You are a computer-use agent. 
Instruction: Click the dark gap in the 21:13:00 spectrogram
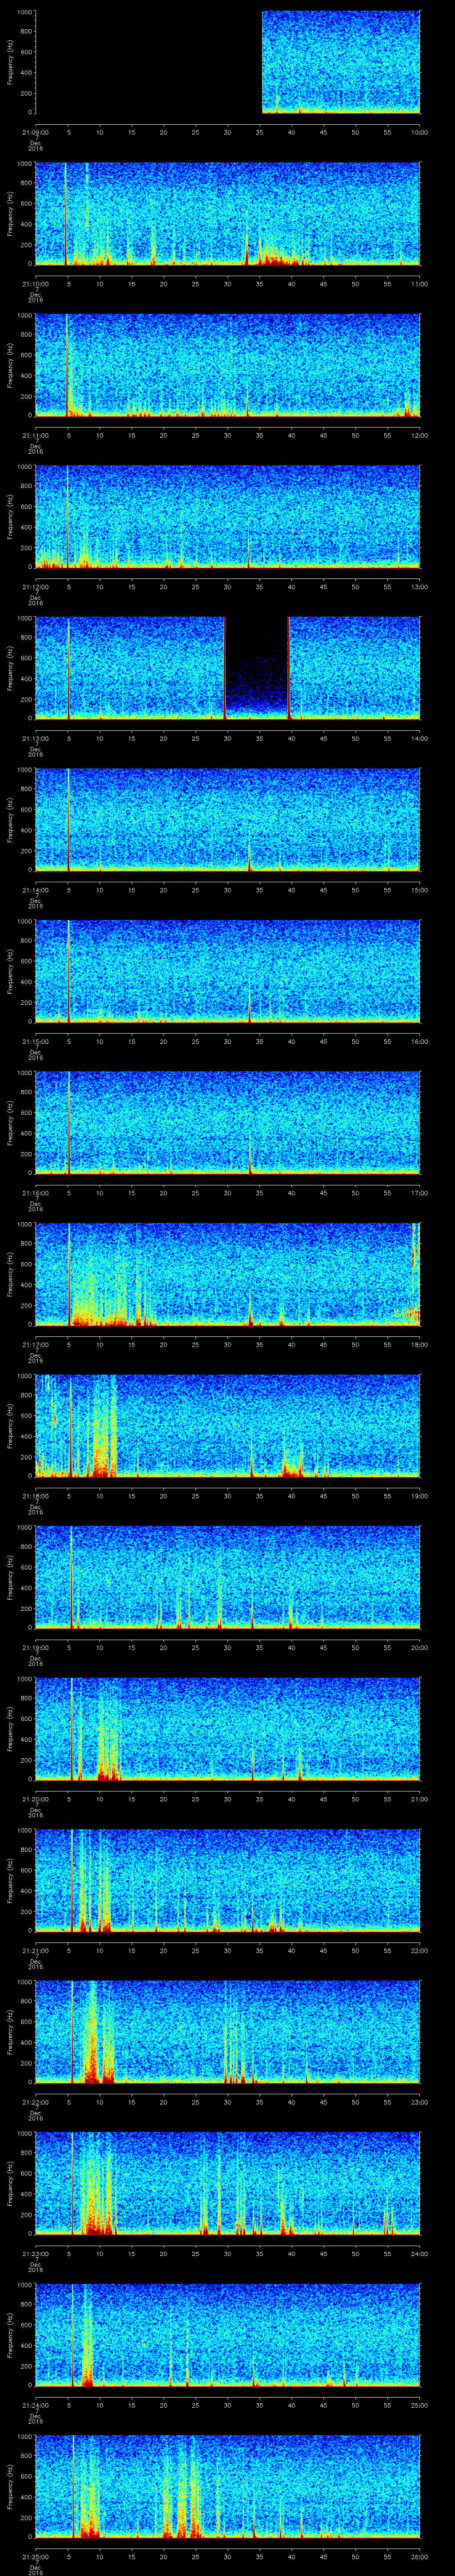[x=257, y=668]
